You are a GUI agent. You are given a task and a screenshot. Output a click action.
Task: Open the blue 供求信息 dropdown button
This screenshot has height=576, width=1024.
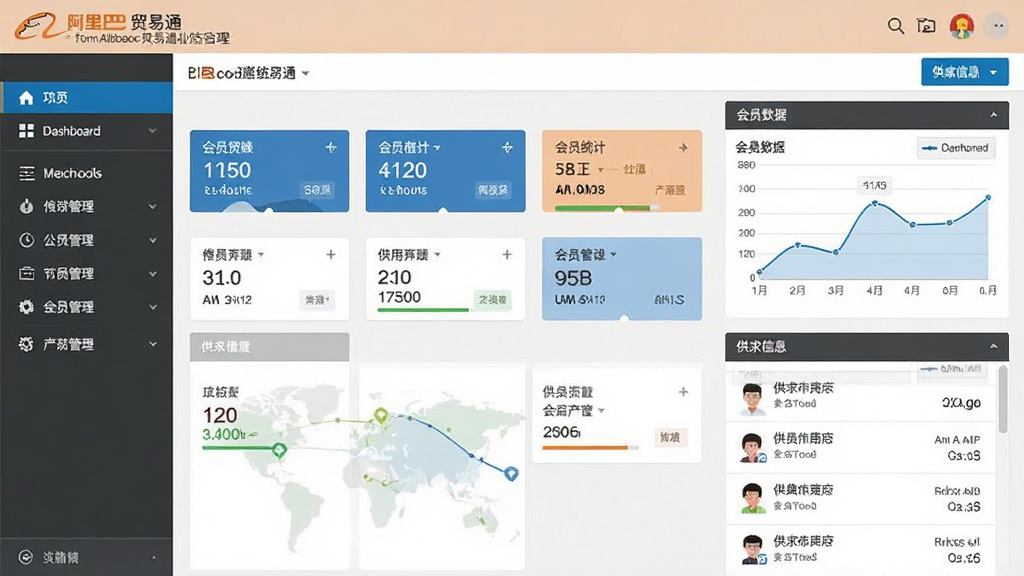click(x=965, y=72)
